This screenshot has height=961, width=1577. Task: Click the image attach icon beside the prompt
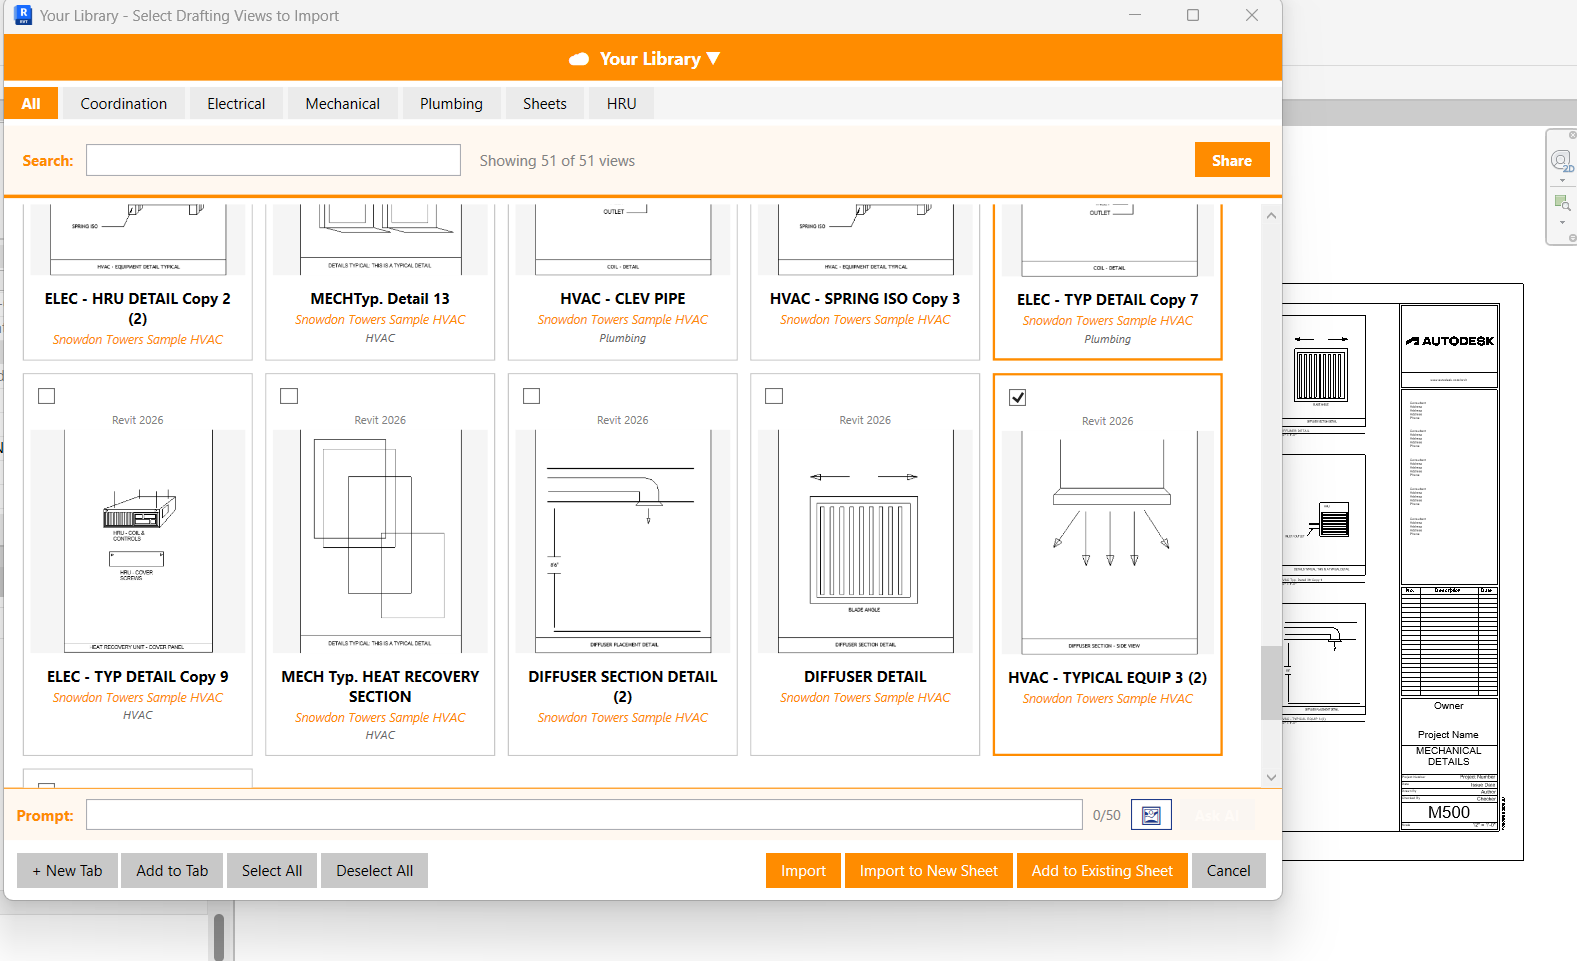point(1151,815)
